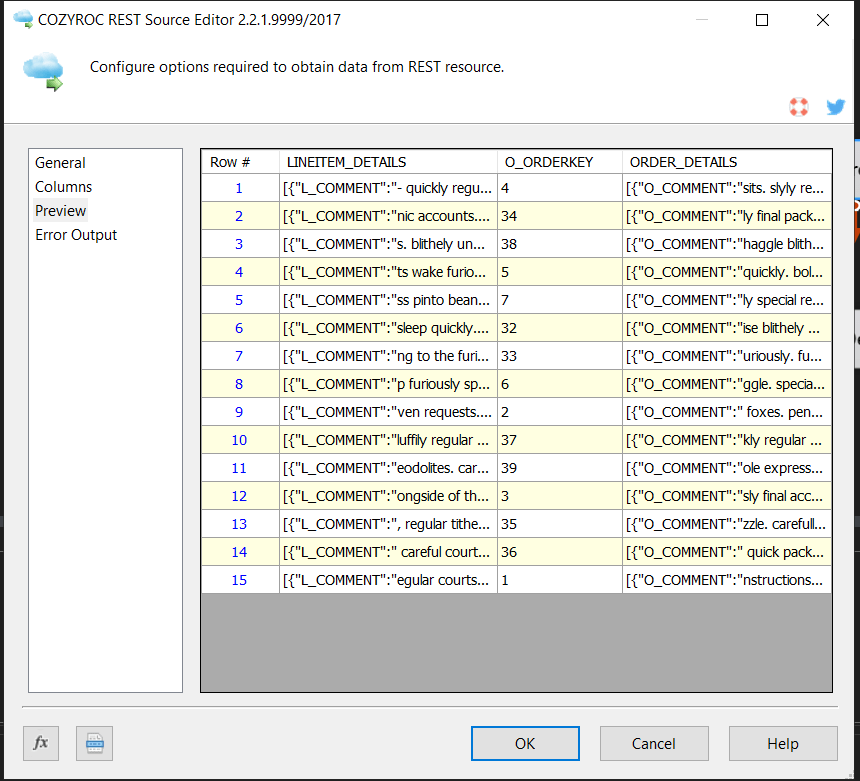Screen dimensions: 860x781
Task: Click L_COMMENT cell "ss pinto bean"
Action: point(388,300)
